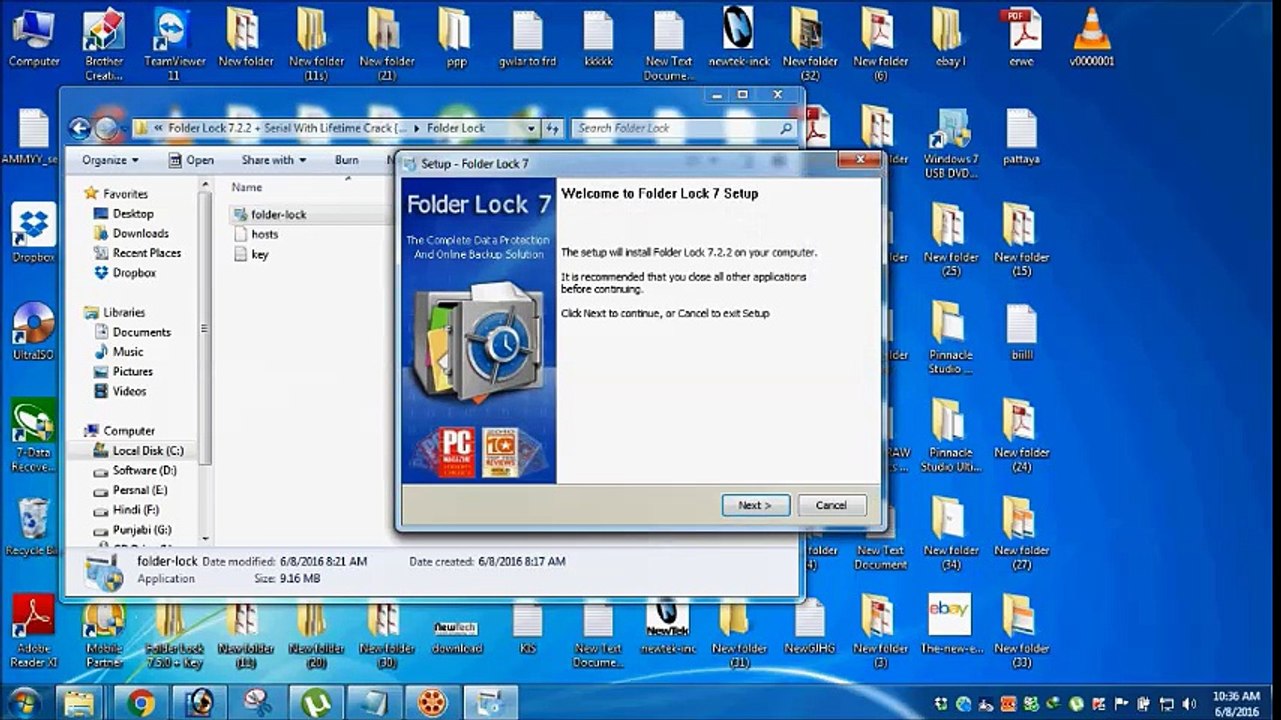Select the biilll file on desktop
Image resolution: width=1281 pixels, height=720 pixels.
click(1021, 331)
